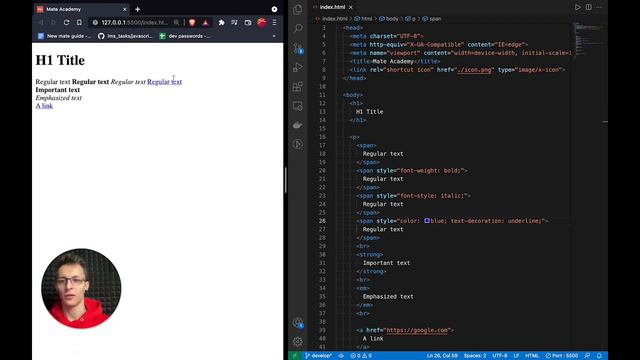Image resolution: width=640 pixels, height=360 pixels.
Task: Click the blue color swatch on line 26
Action: (427, 221)
